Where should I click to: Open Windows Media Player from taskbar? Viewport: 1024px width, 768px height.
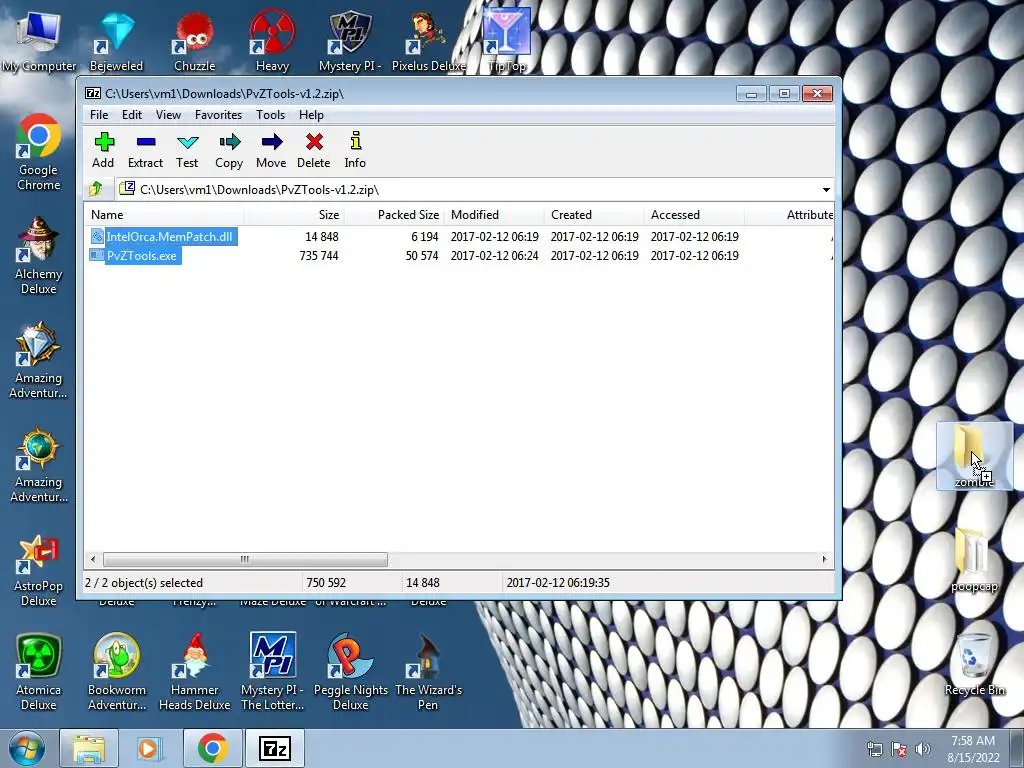coord(150,748)
